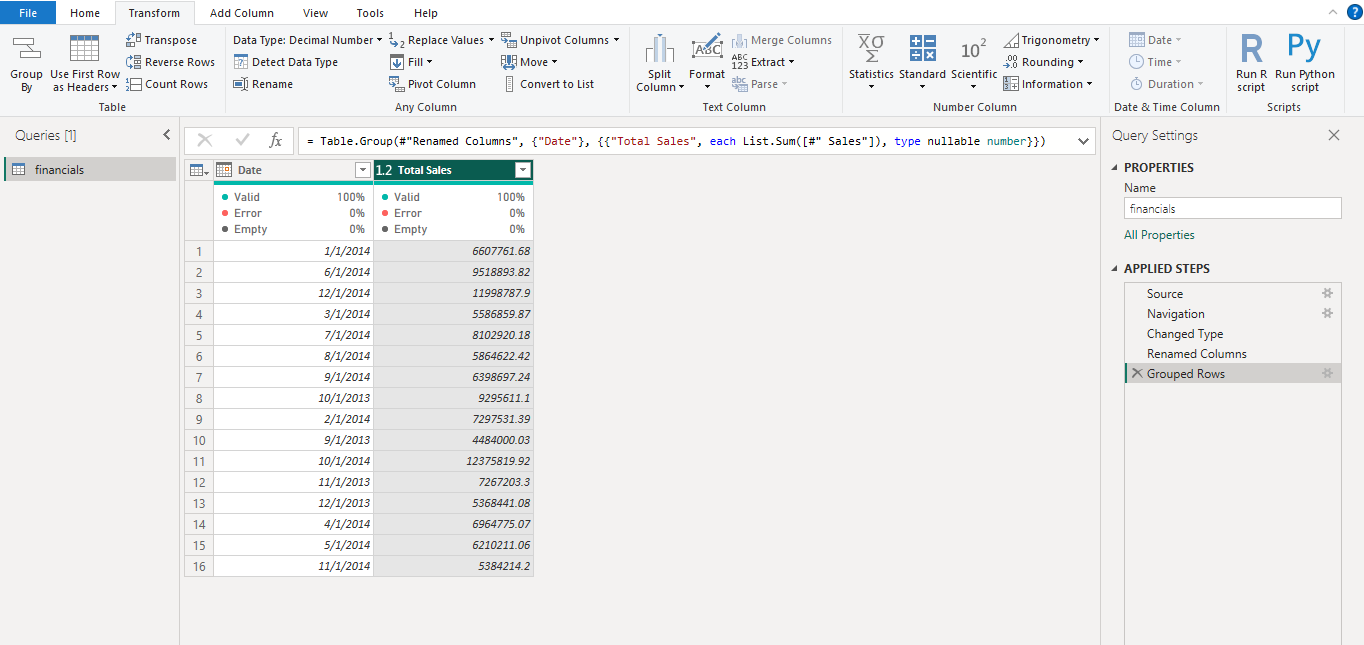
Task: Open settings gear for Navigation step
Action: 1327,313
